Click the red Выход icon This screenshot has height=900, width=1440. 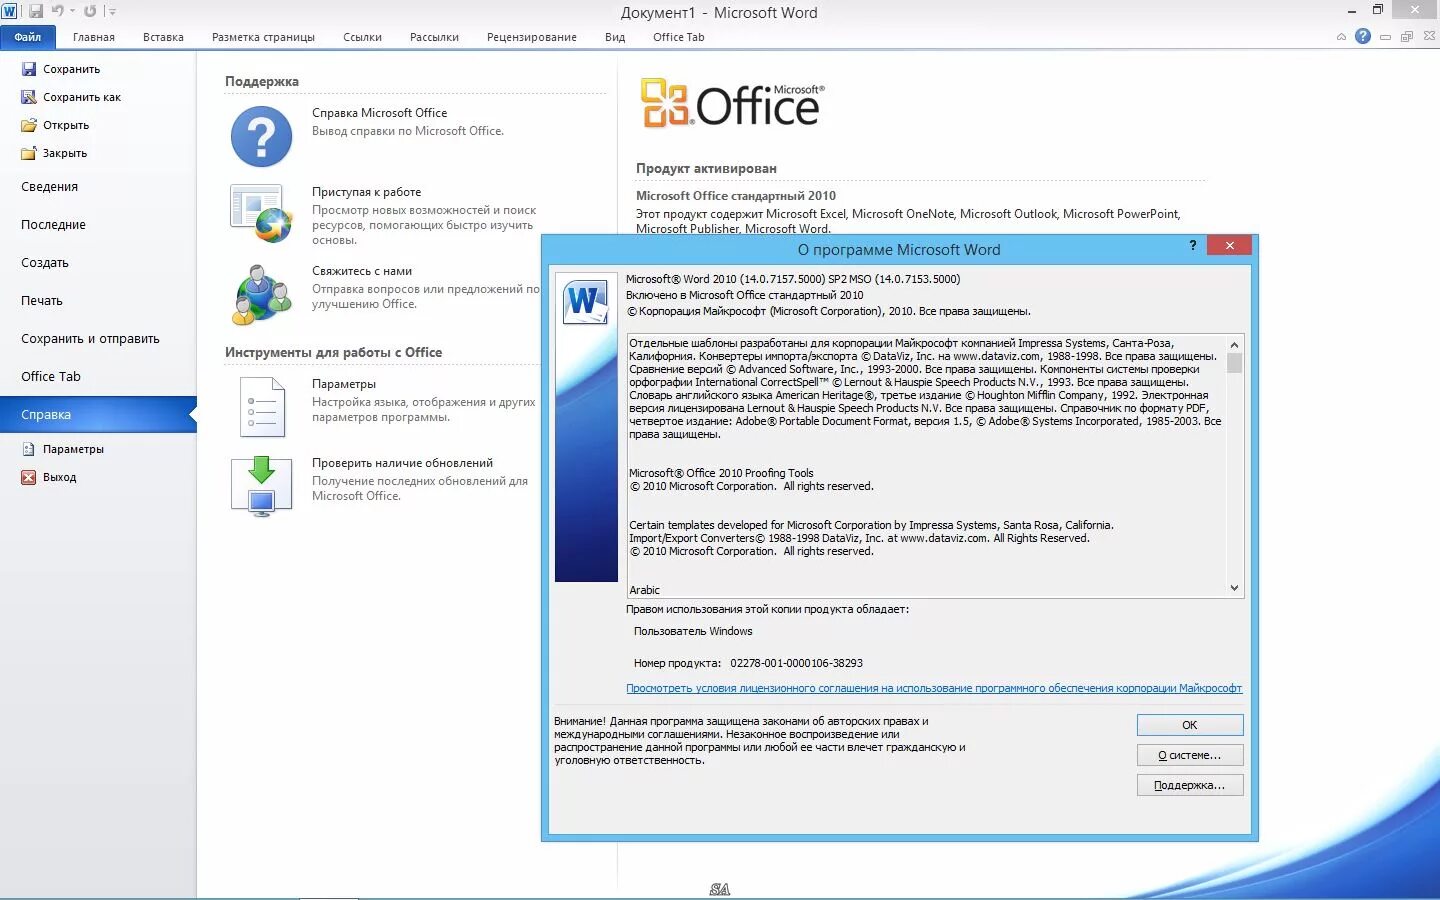click(29, 477)
